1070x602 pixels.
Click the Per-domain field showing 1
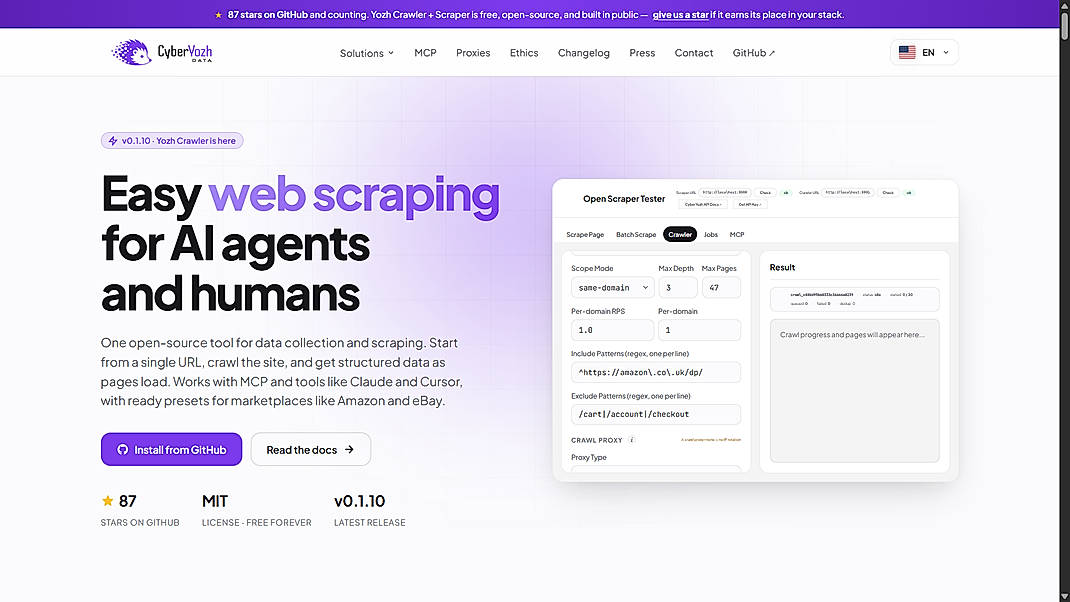[x=699, y=330]
